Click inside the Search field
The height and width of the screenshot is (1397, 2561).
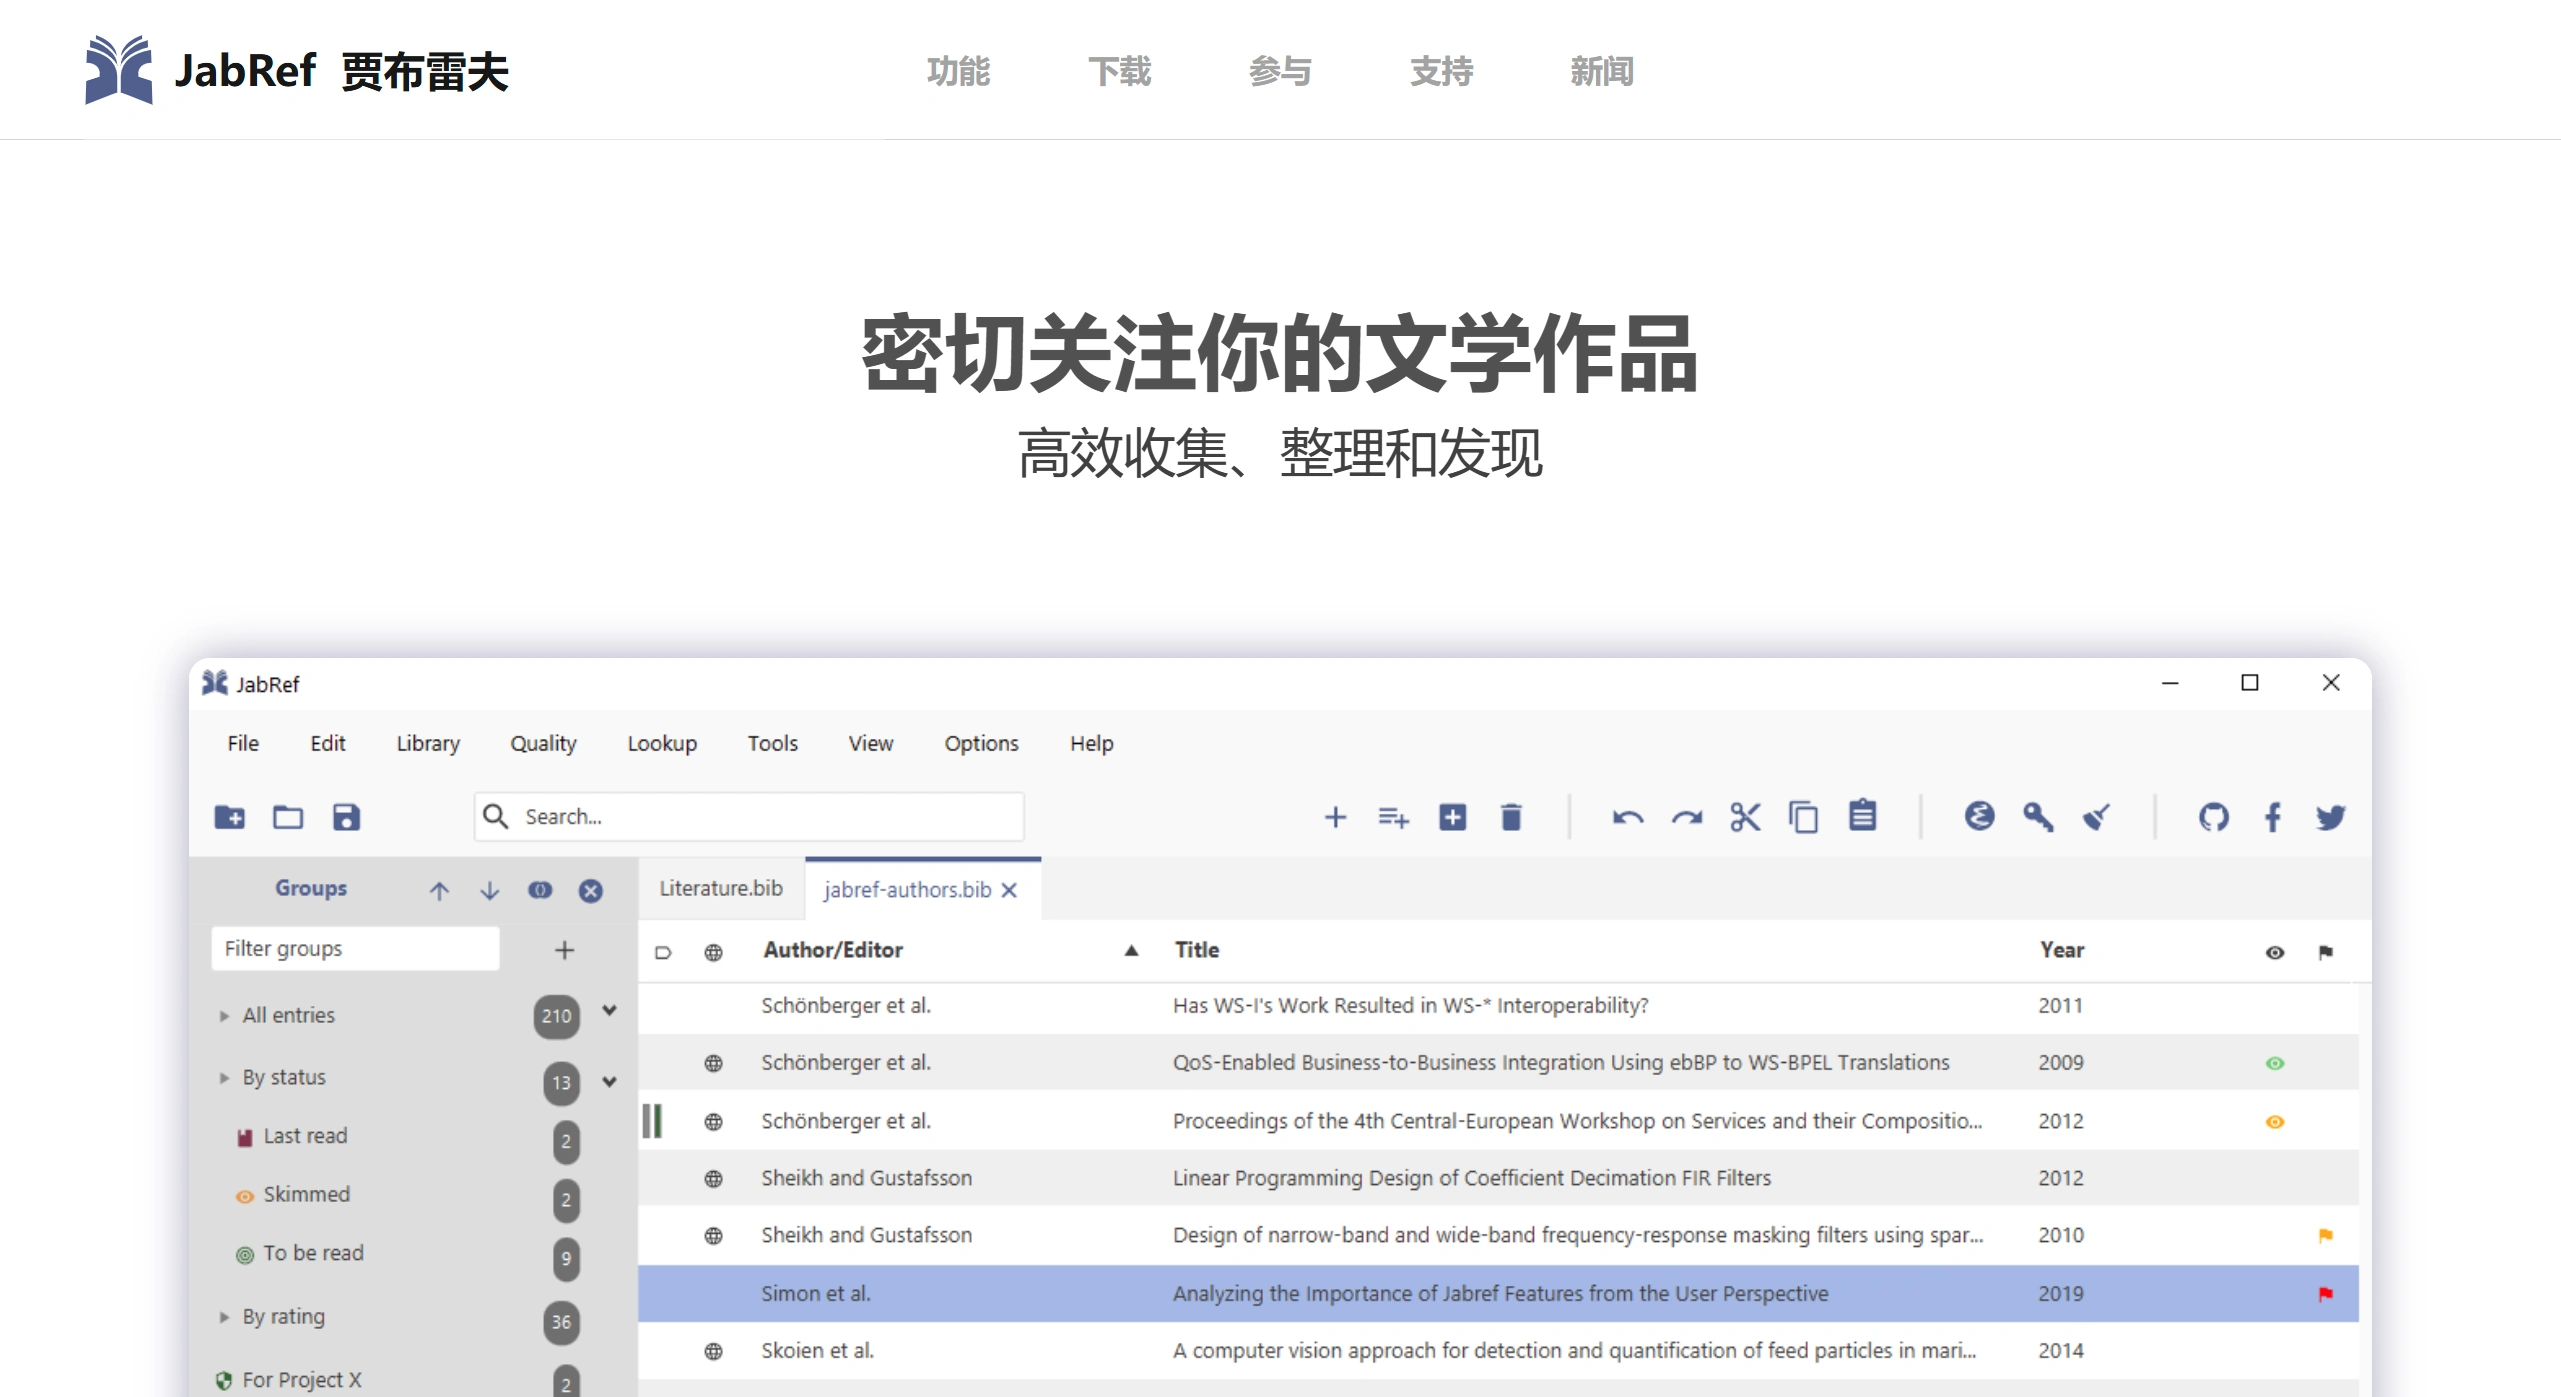750,817
